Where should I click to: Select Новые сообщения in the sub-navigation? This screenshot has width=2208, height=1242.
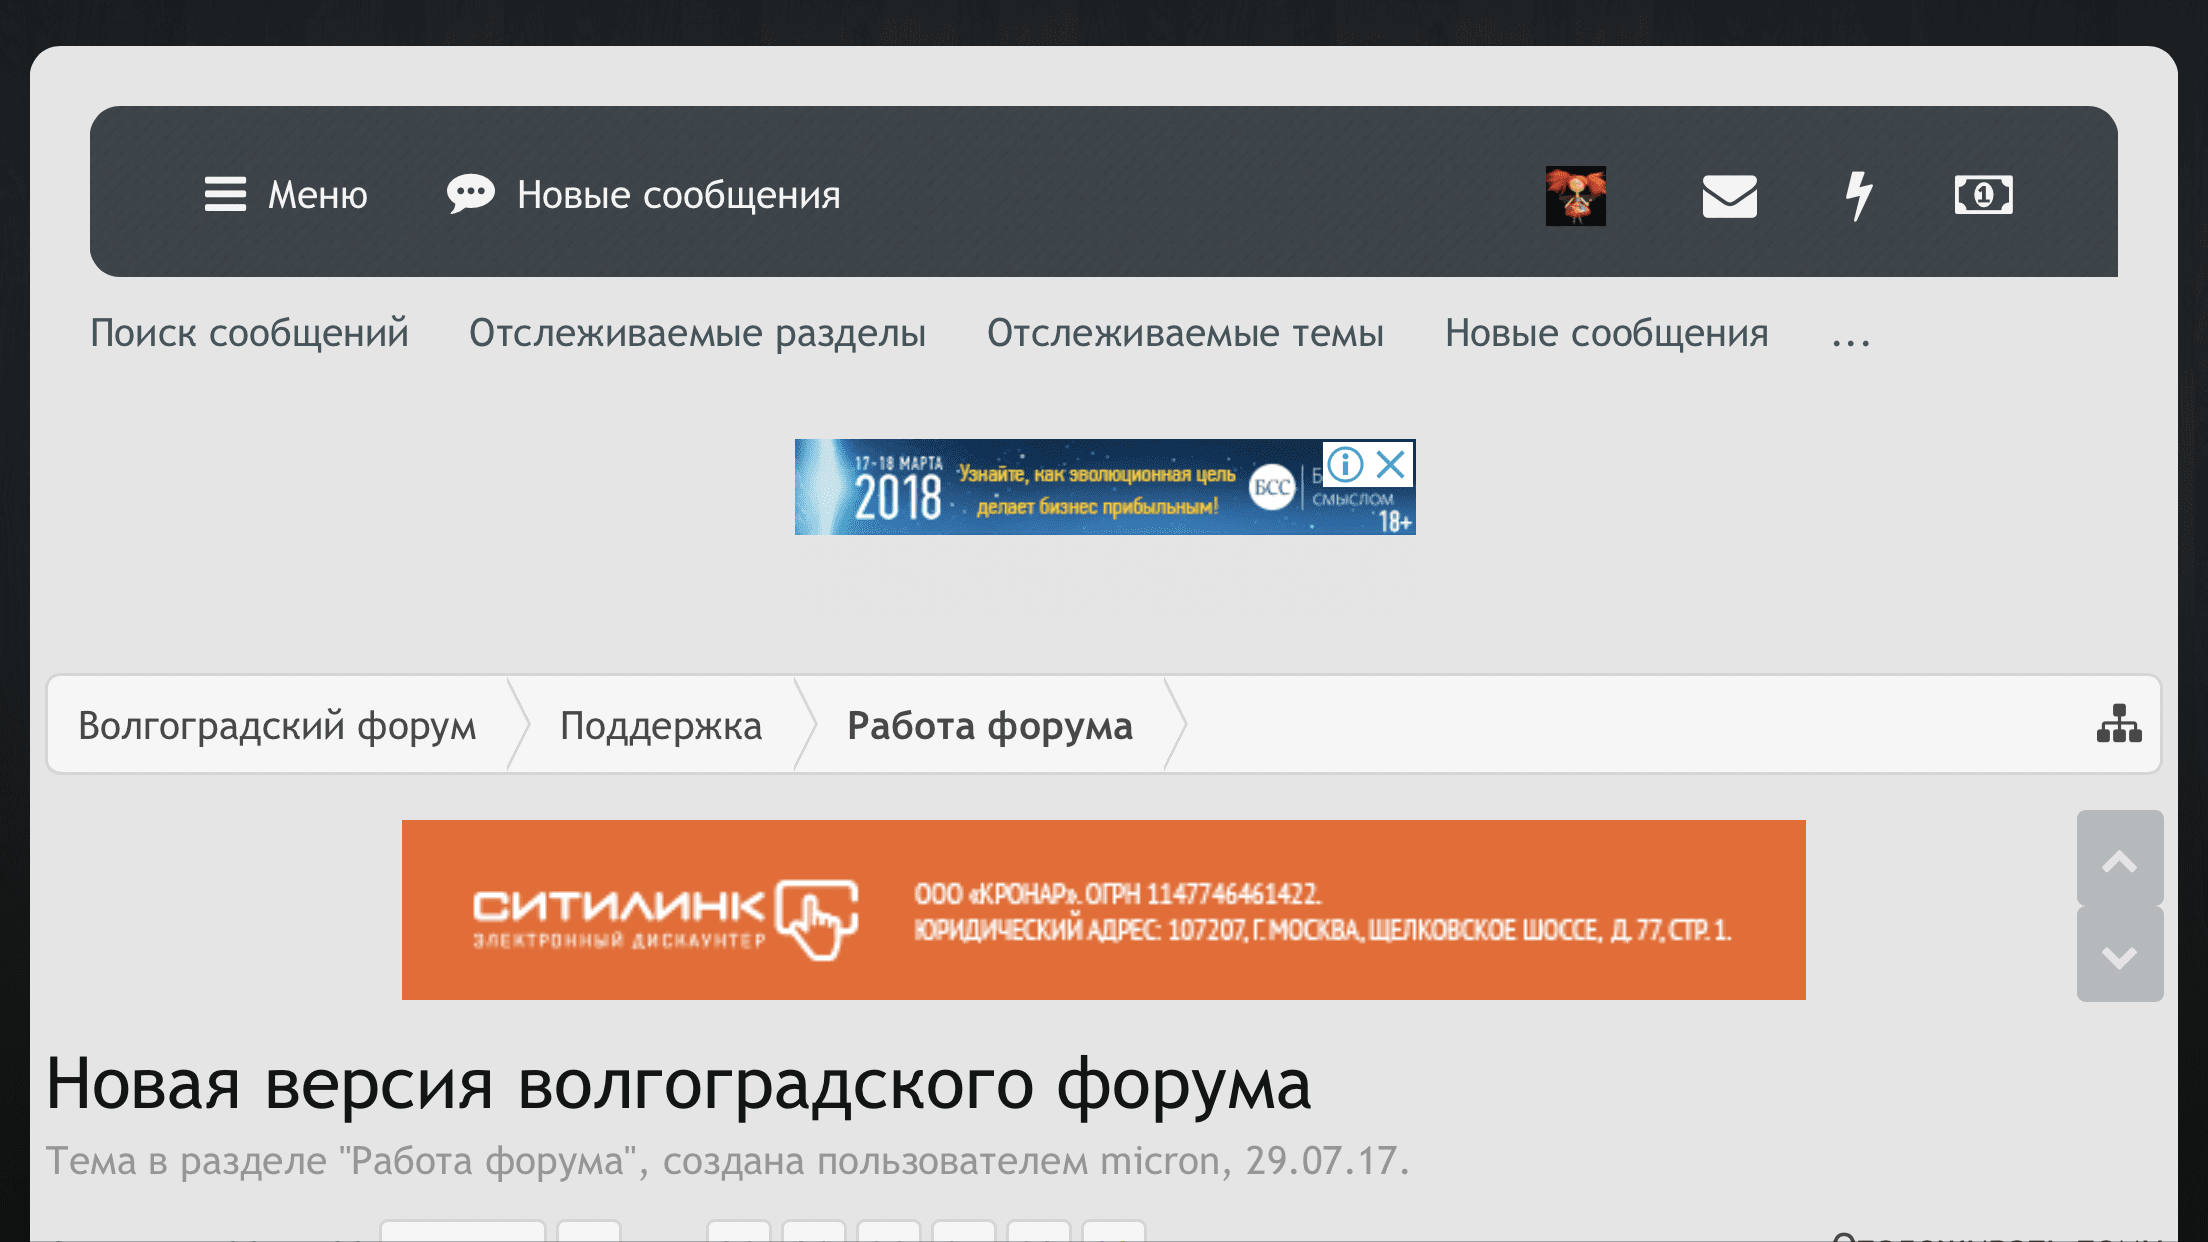click(1606, 333)
